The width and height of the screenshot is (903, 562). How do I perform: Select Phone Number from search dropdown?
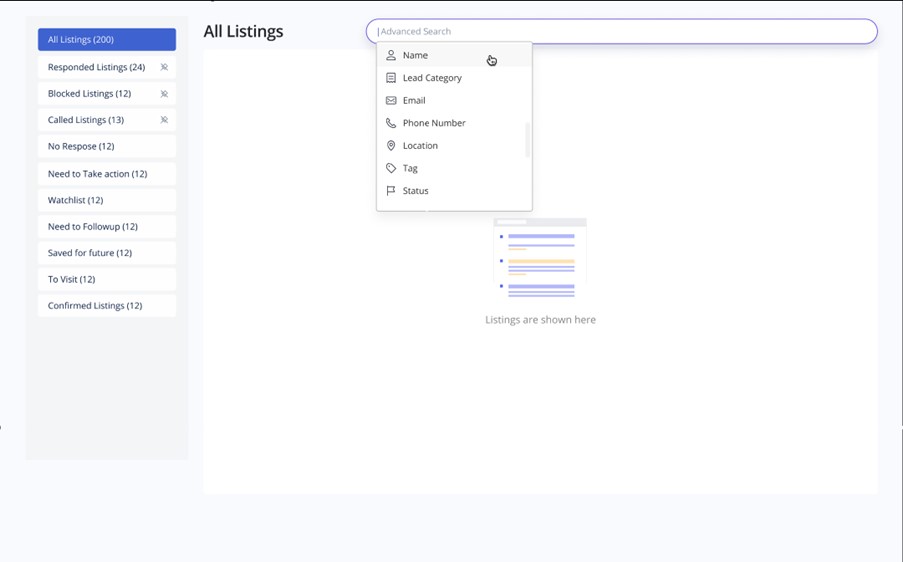(x=434, y=123)
